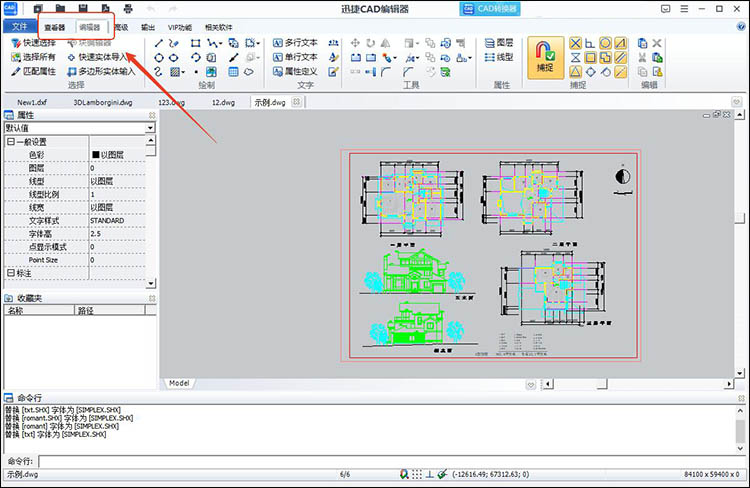Click the delete X icon in edit group
Screen dimensions: 750x488
tap(657, 43)
